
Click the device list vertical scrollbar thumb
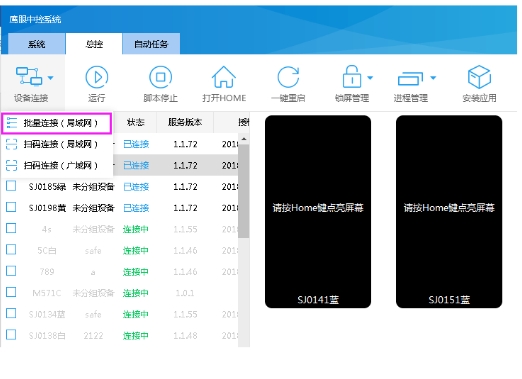(244, 191)
